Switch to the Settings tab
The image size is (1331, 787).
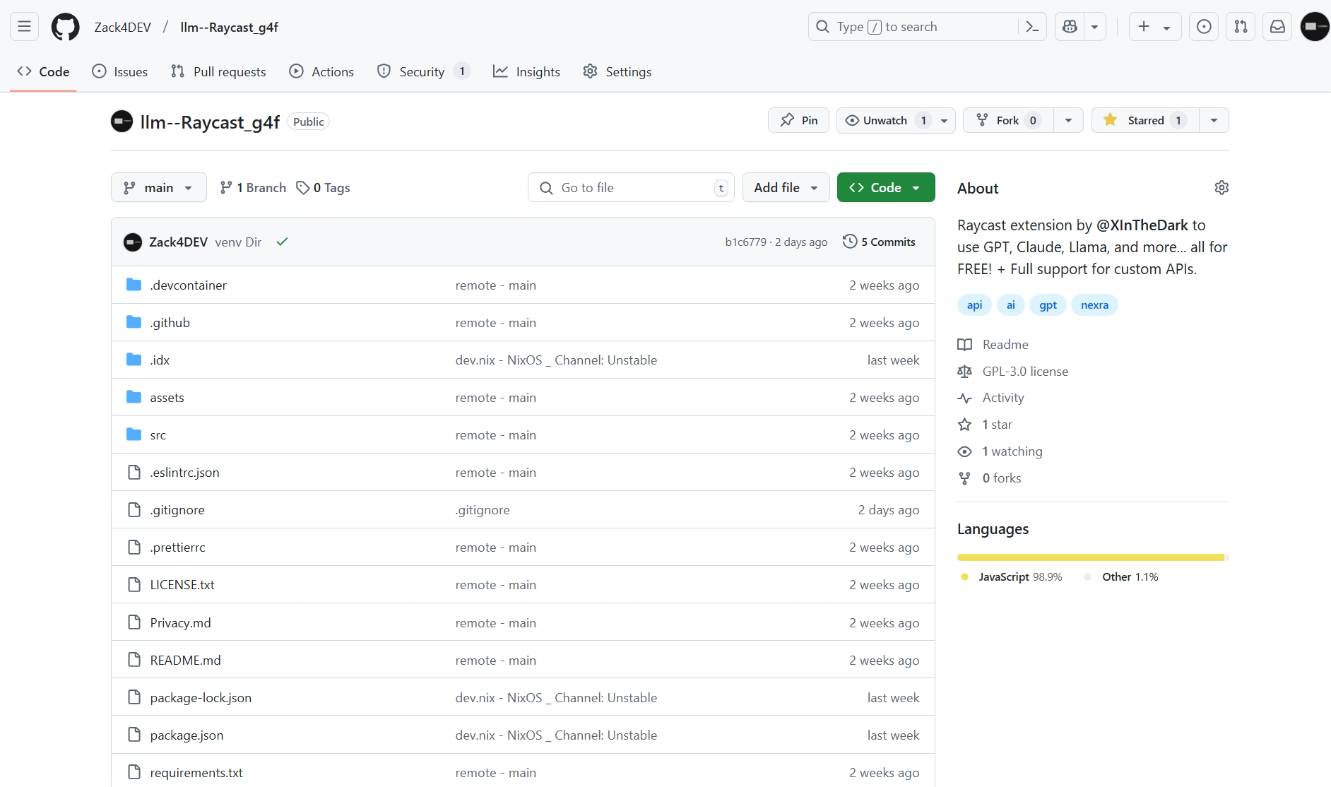pos(617,72)
